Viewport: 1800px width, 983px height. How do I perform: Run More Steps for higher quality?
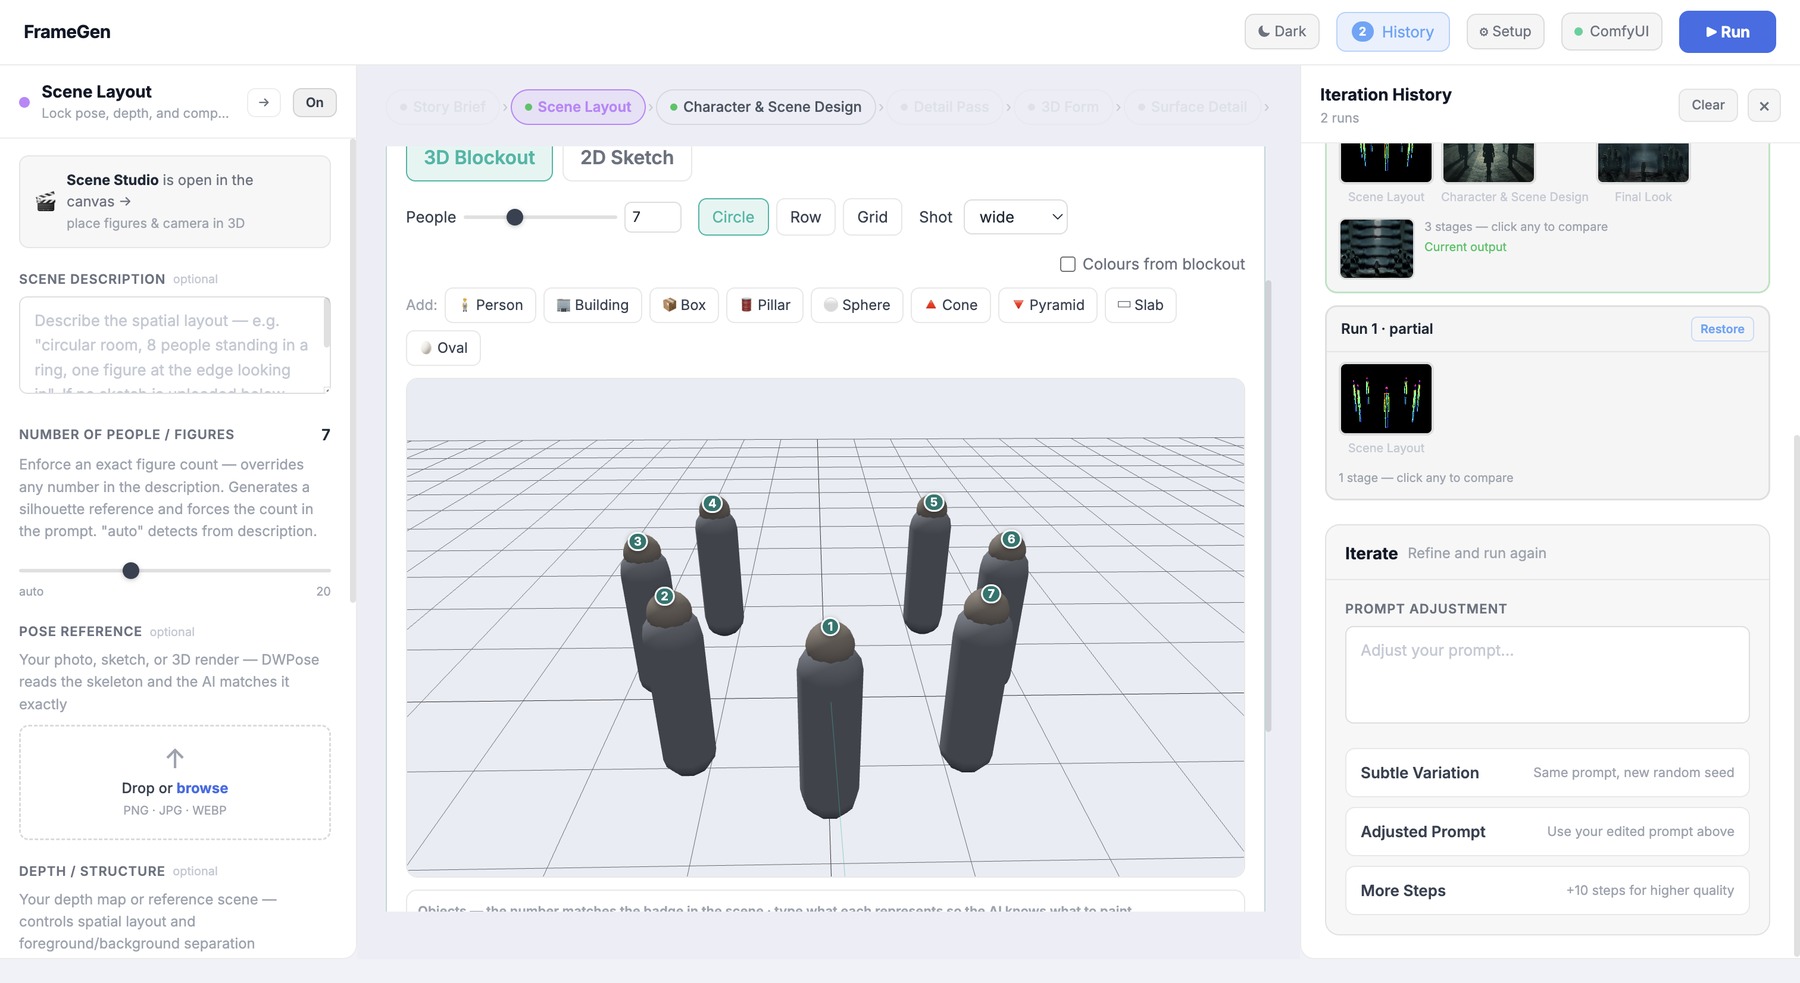pos(1547,891)
